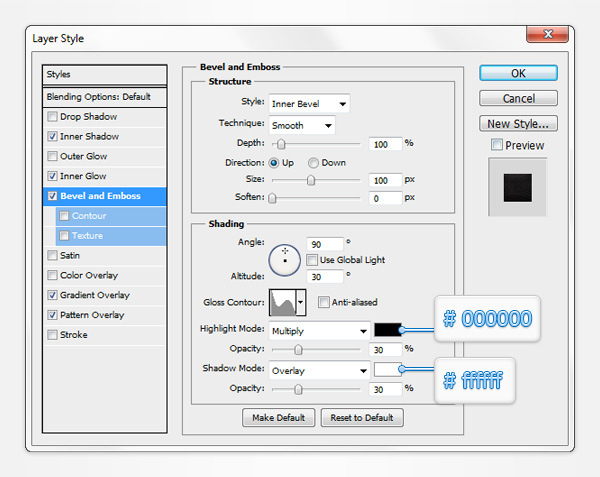The image size is (600, 477).
Task: Open Highlight Mode dropdown set to Multiply
Action: point(319,330)
